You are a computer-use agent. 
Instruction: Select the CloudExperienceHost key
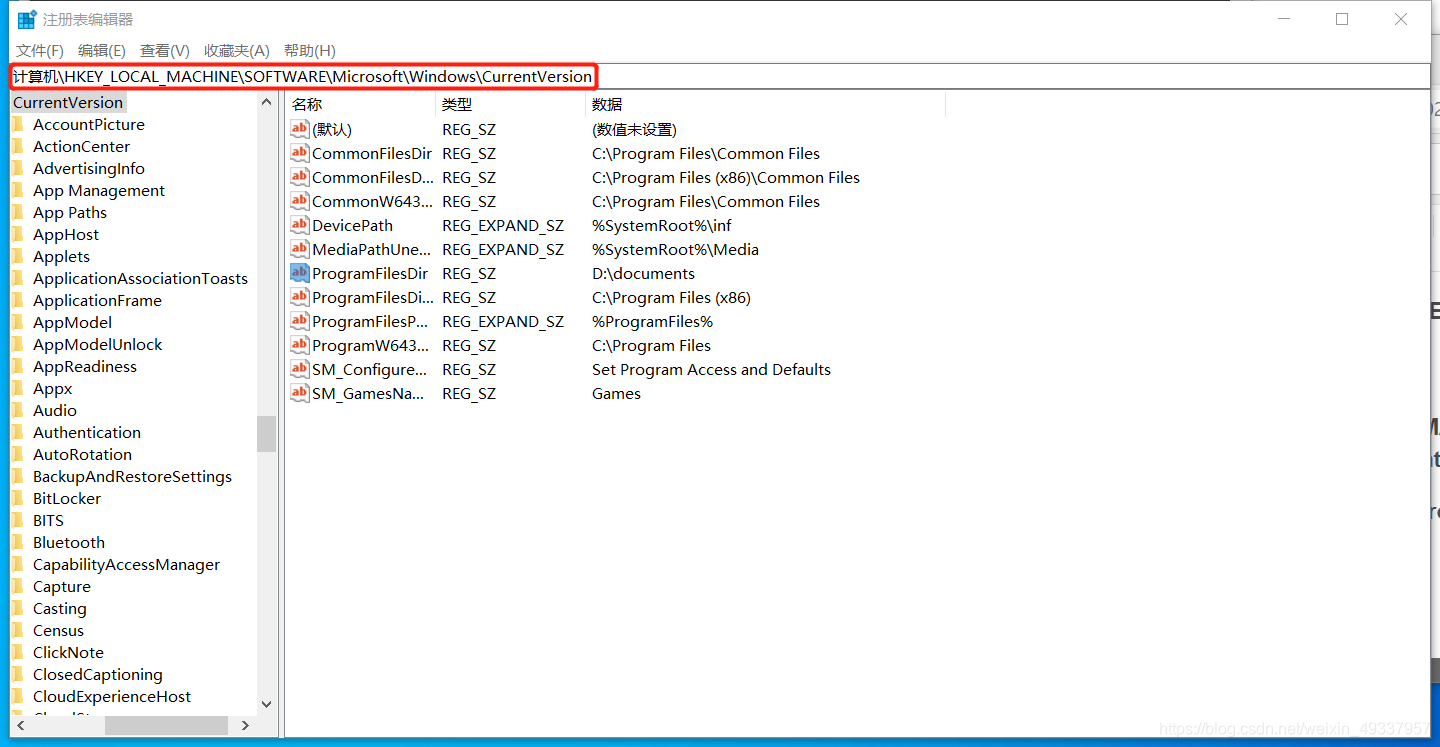[x=112, y=696]
